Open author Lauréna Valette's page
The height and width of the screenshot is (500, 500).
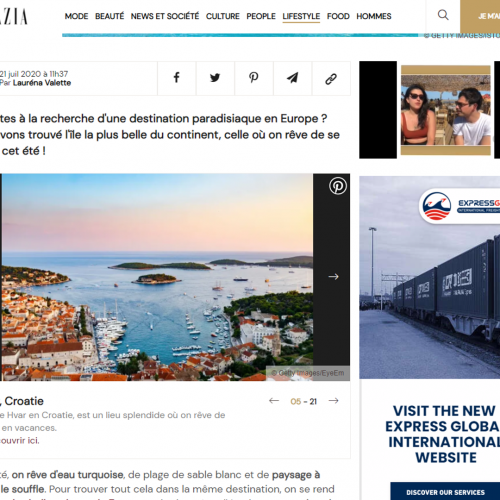[x=42, y=83]
